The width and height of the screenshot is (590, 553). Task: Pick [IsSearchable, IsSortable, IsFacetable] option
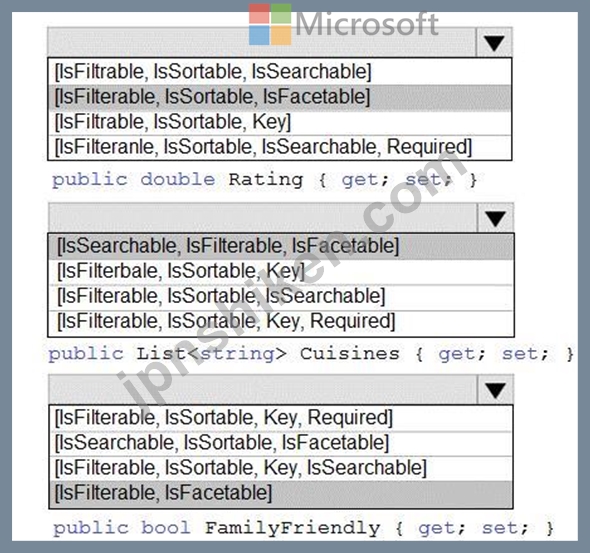[x=281, y=443]
